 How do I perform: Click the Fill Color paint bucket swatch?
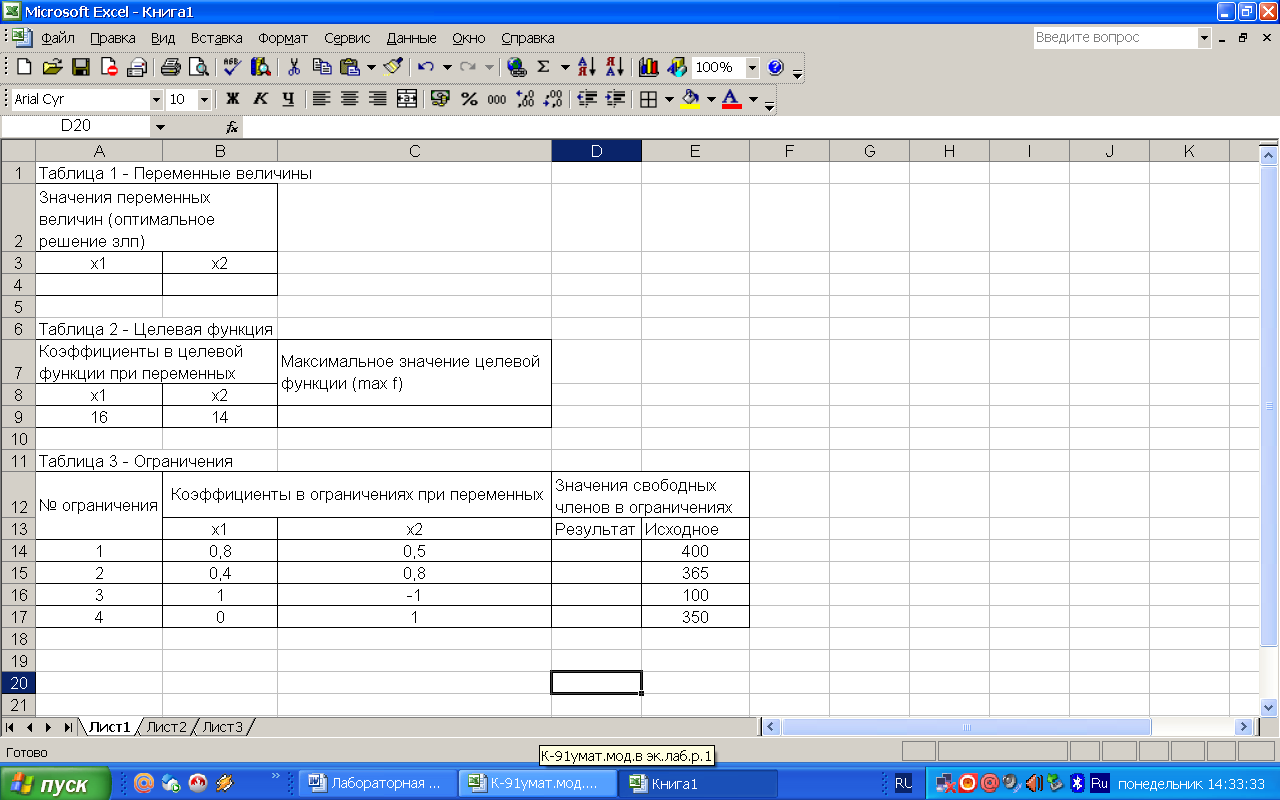(690, 99)
